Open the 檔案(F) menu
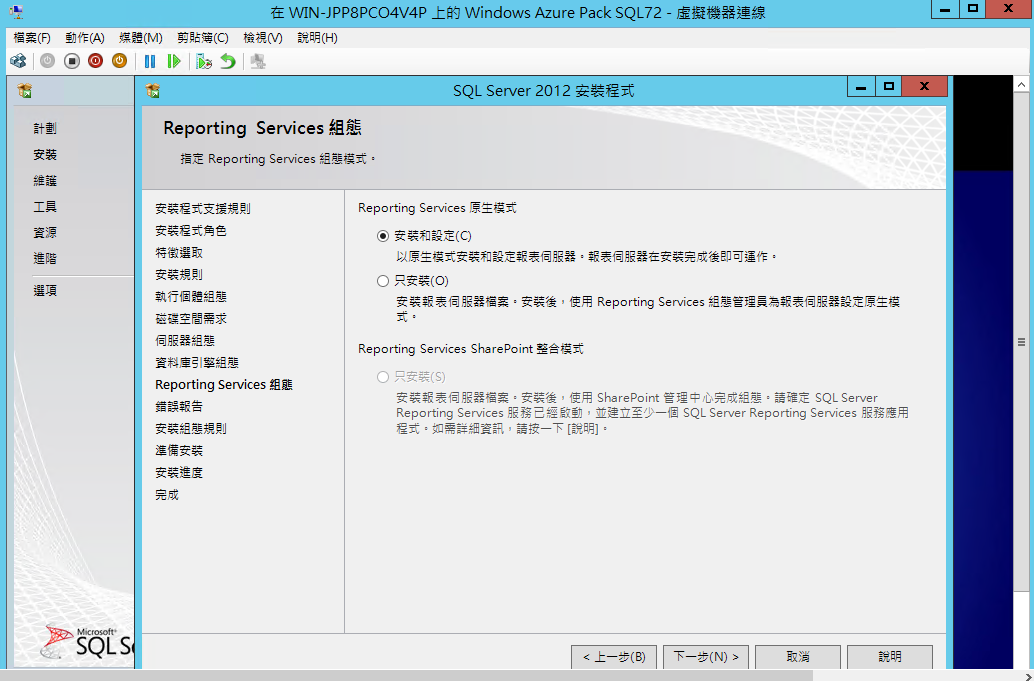Image resolution: width=1034 pixels, height=681 pixels. [32, 38]
